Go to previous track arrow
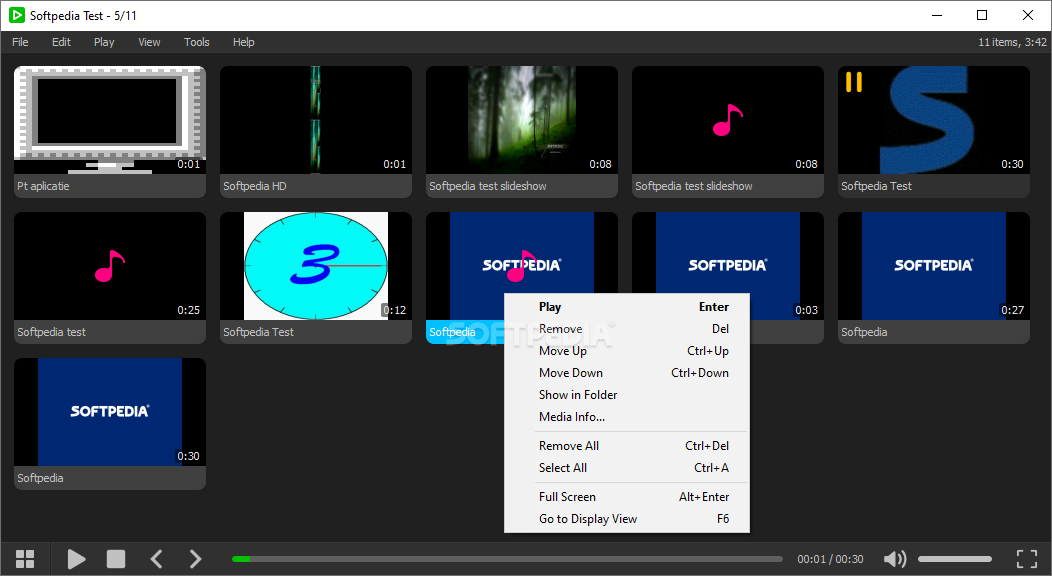 pyautogui.click(x=156, y=559)
